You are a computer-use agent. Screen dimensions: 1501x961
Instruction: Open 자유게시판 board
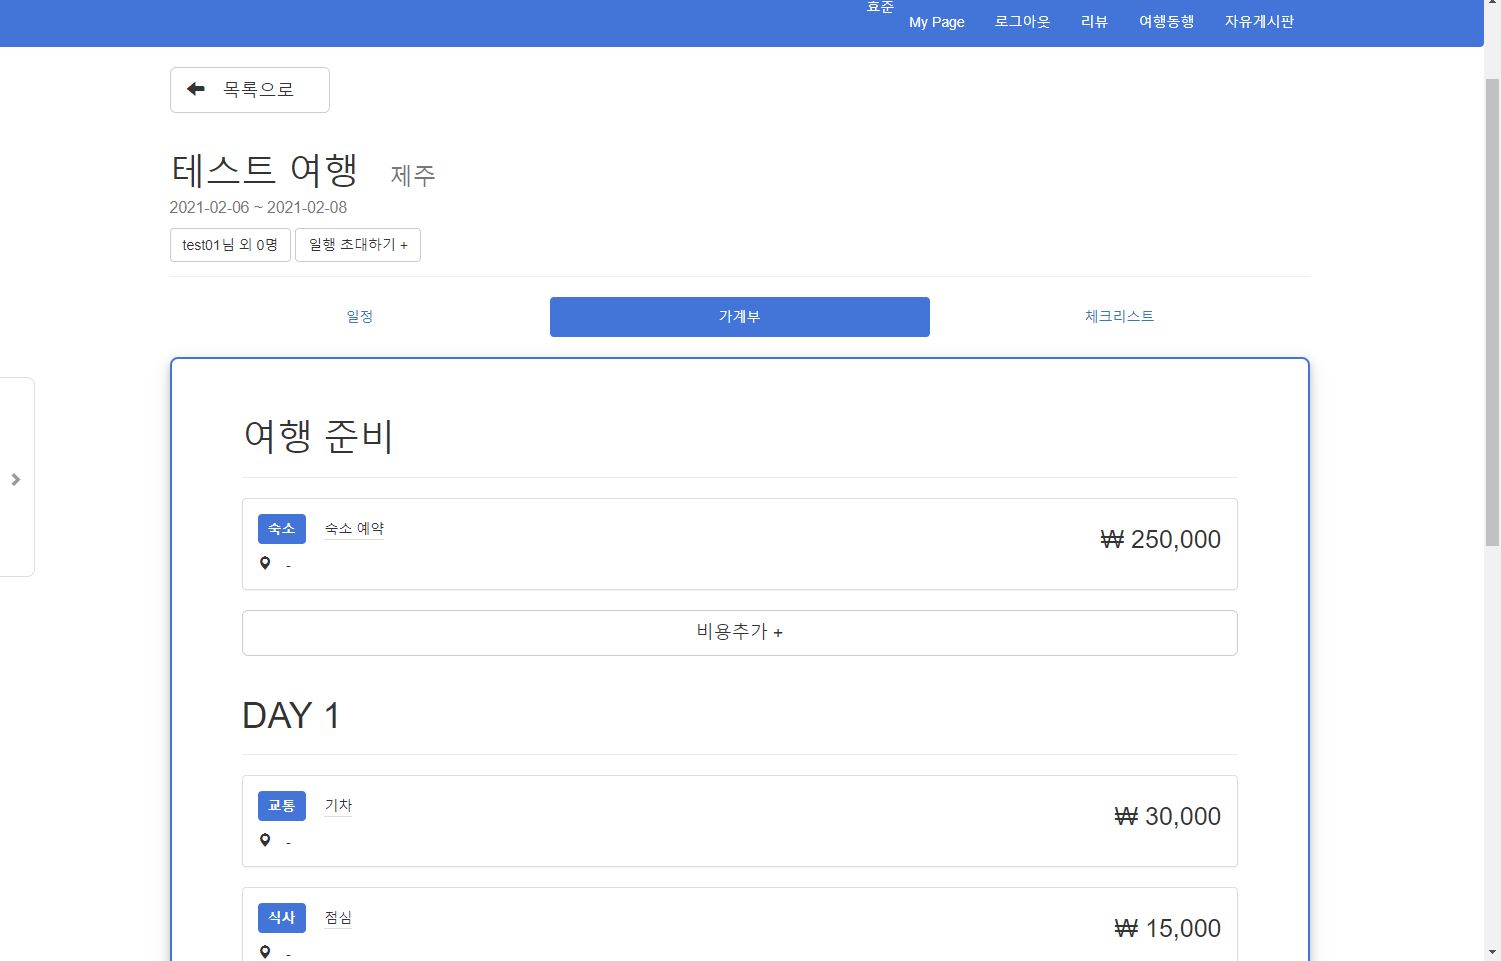coord(1259,21)
